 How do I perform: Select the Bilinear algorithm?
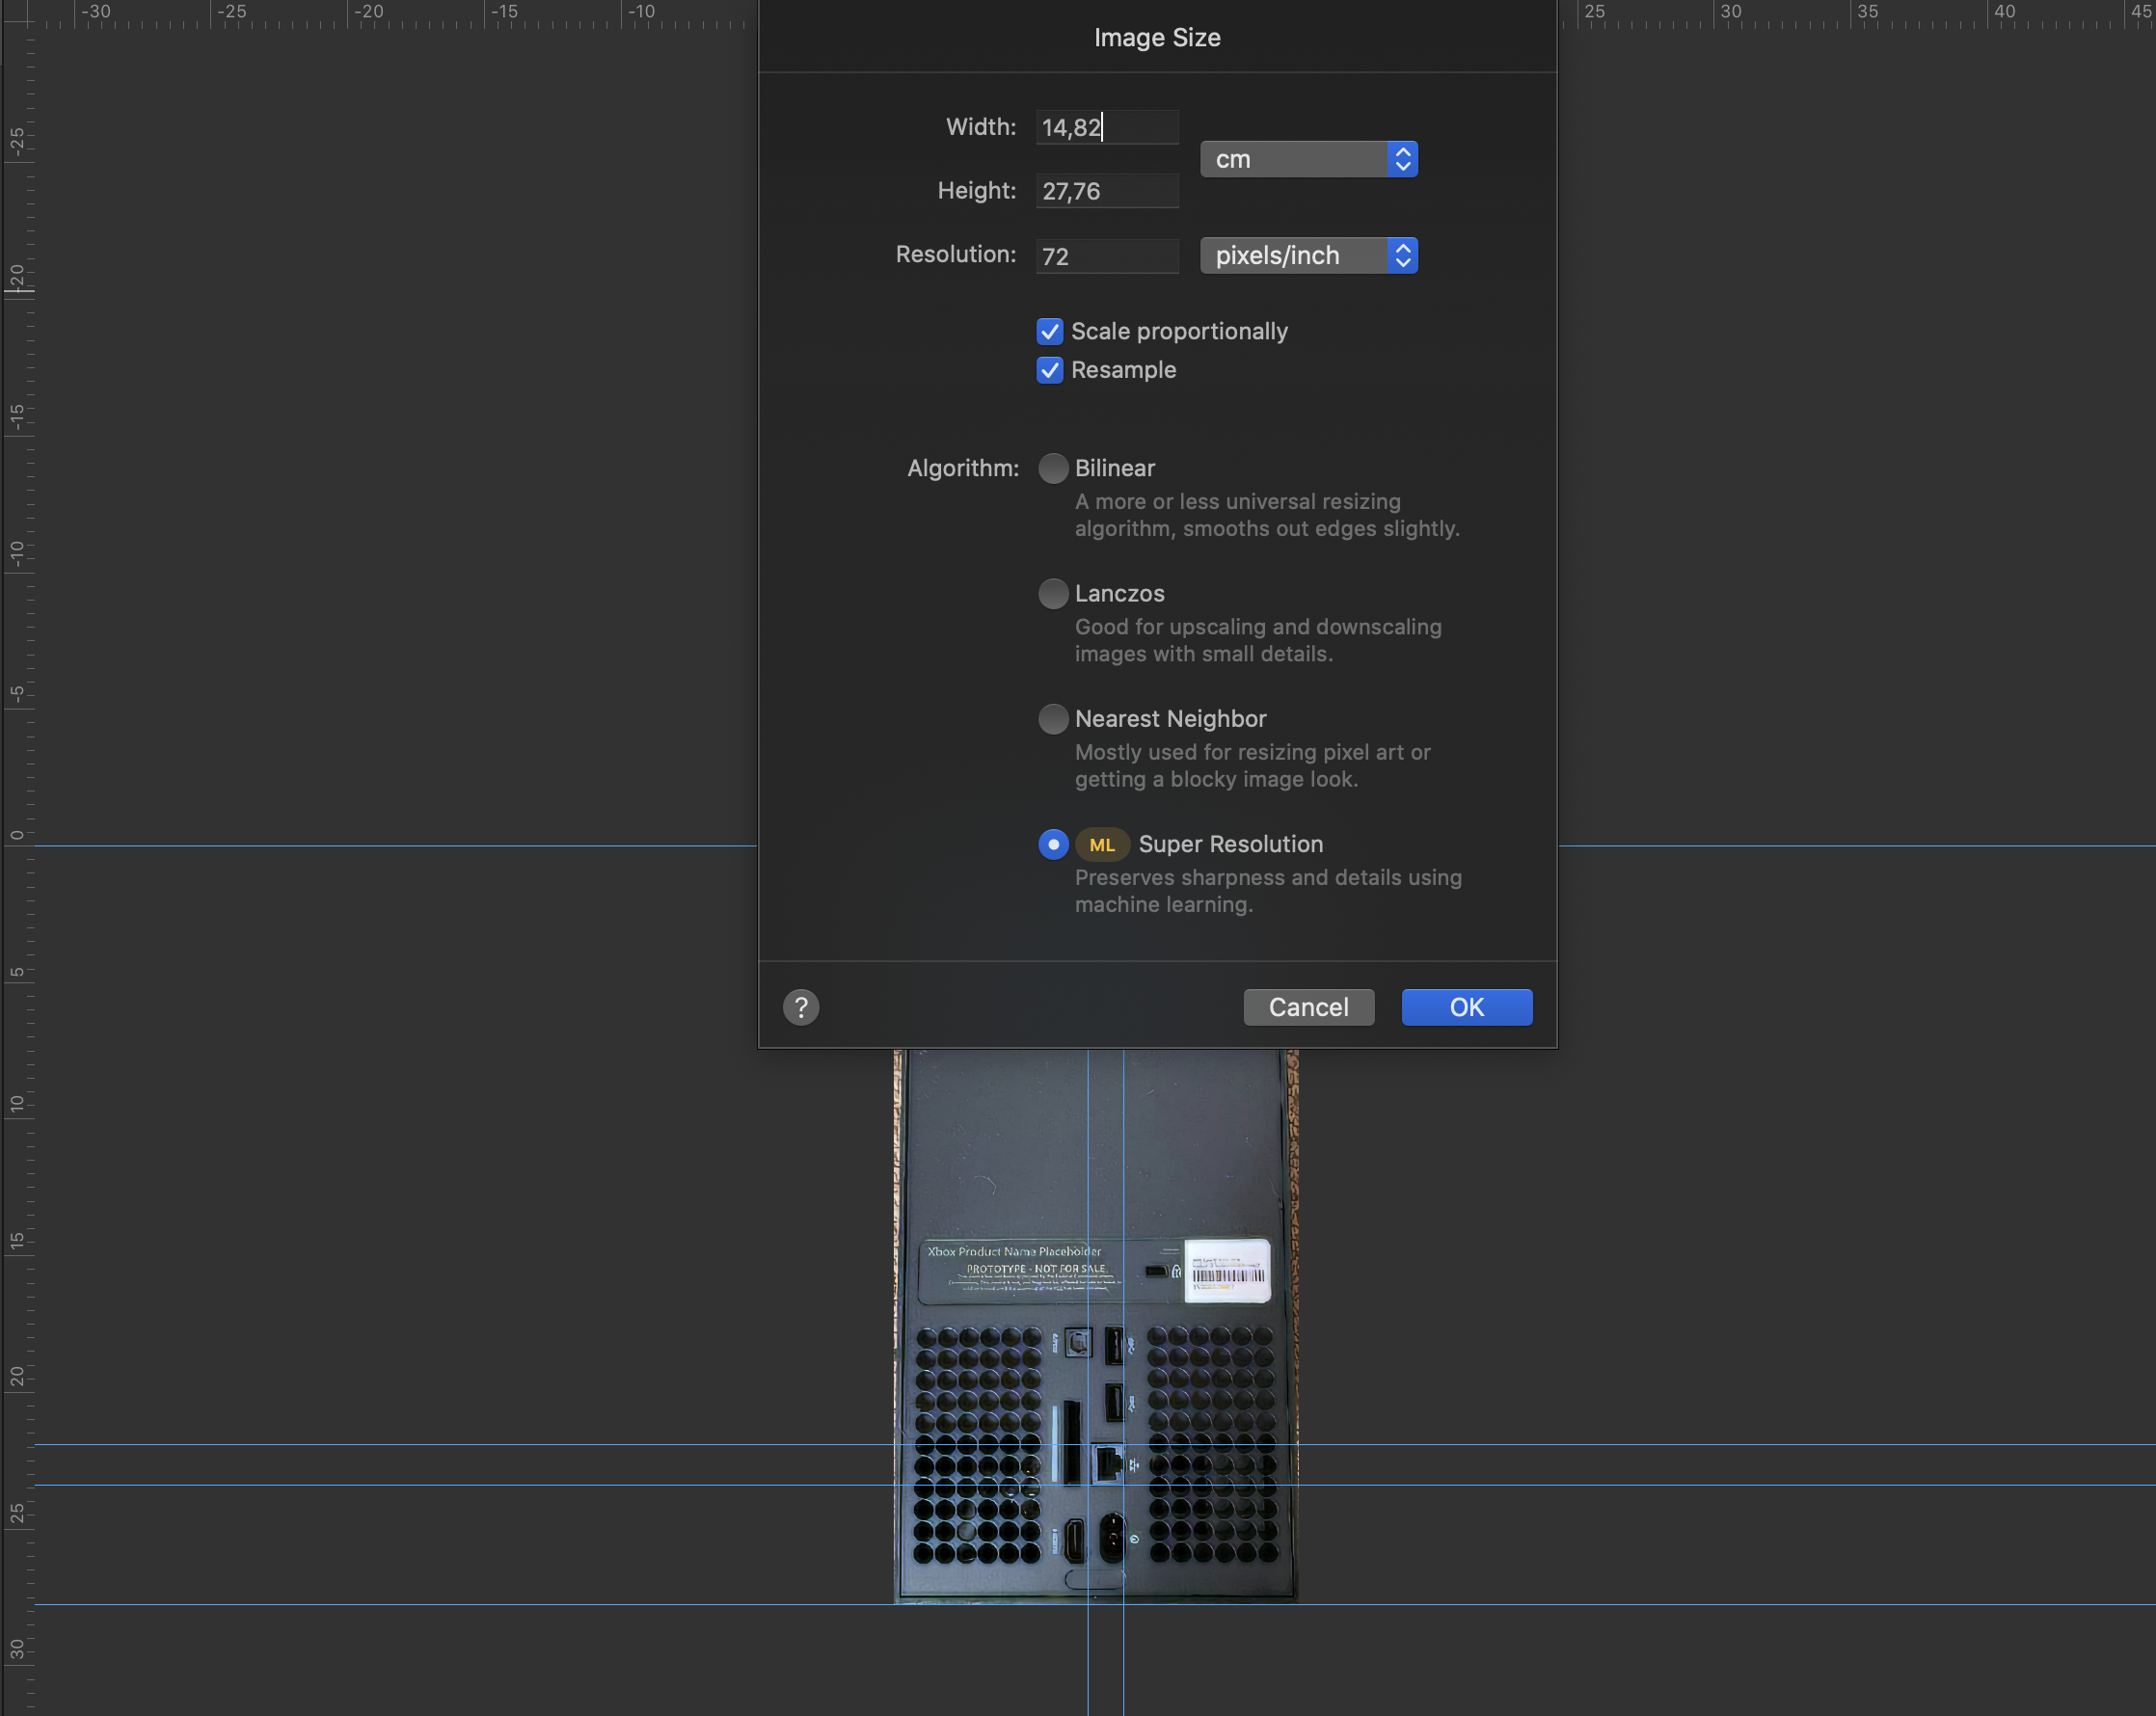point(1052,468)
